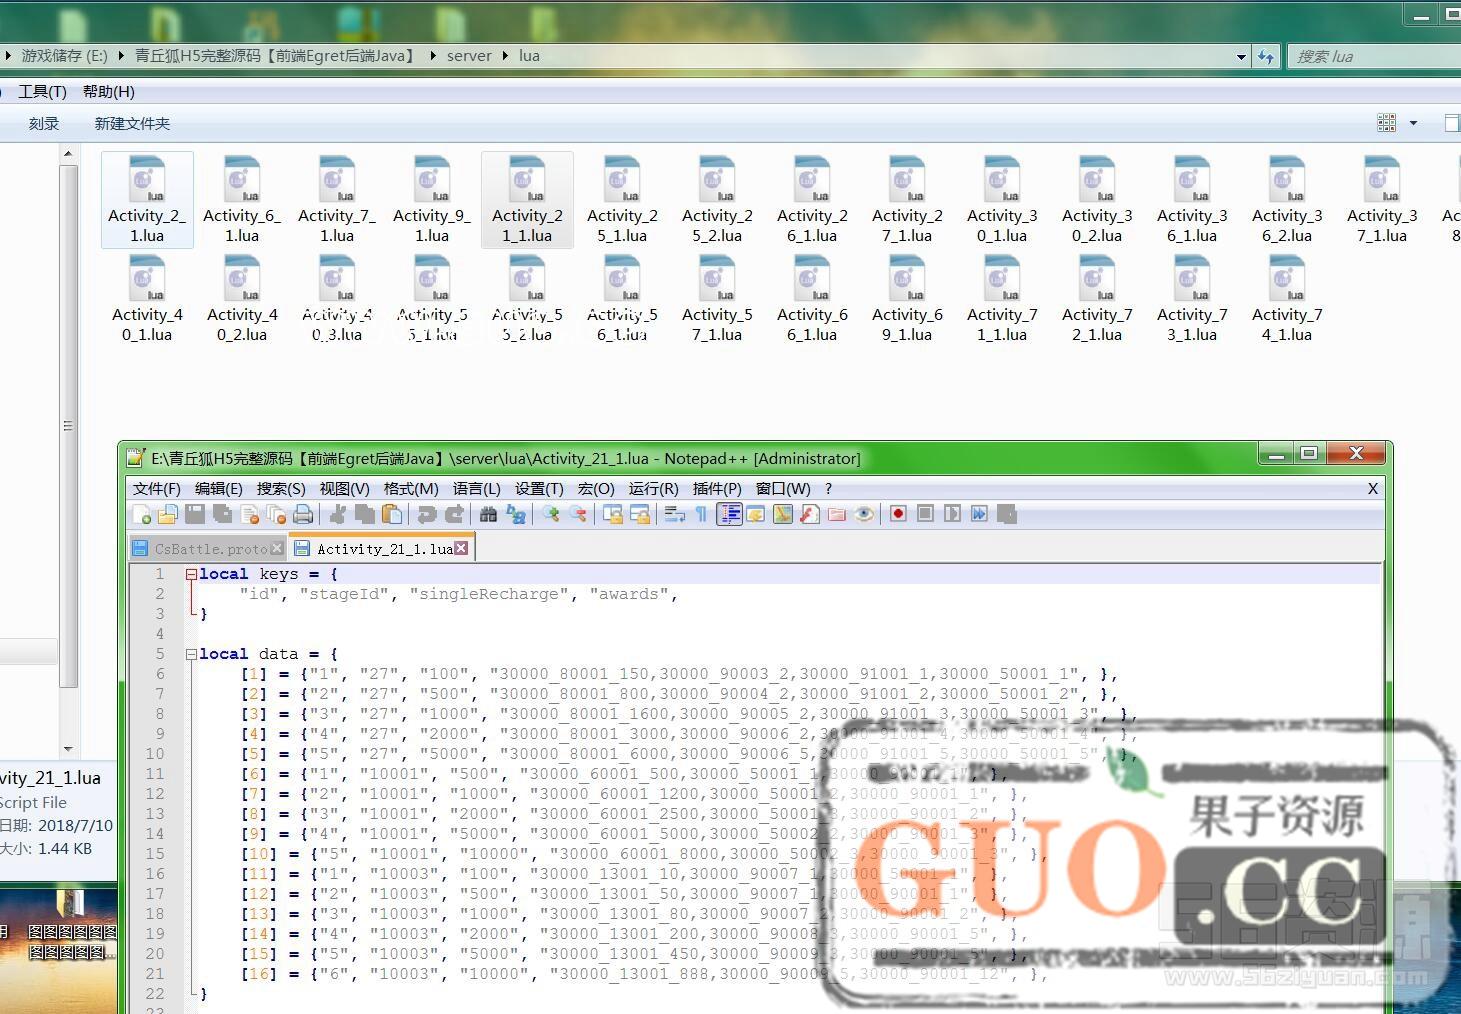Click the Print icon in Notepad++
The height and width of the screenshot is (1014, 1461).
[x=303, y=514]
